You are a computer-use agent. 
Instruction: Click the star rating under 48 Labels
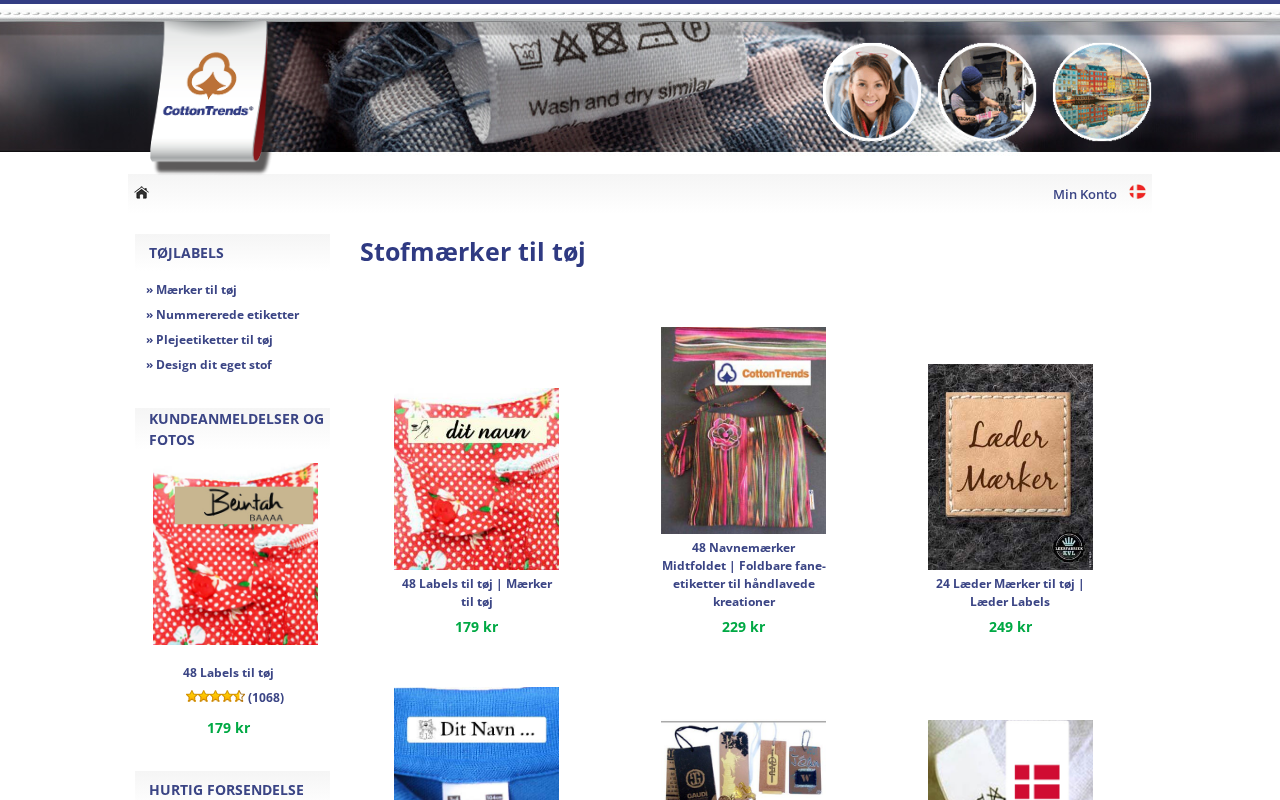pos(215,697)
